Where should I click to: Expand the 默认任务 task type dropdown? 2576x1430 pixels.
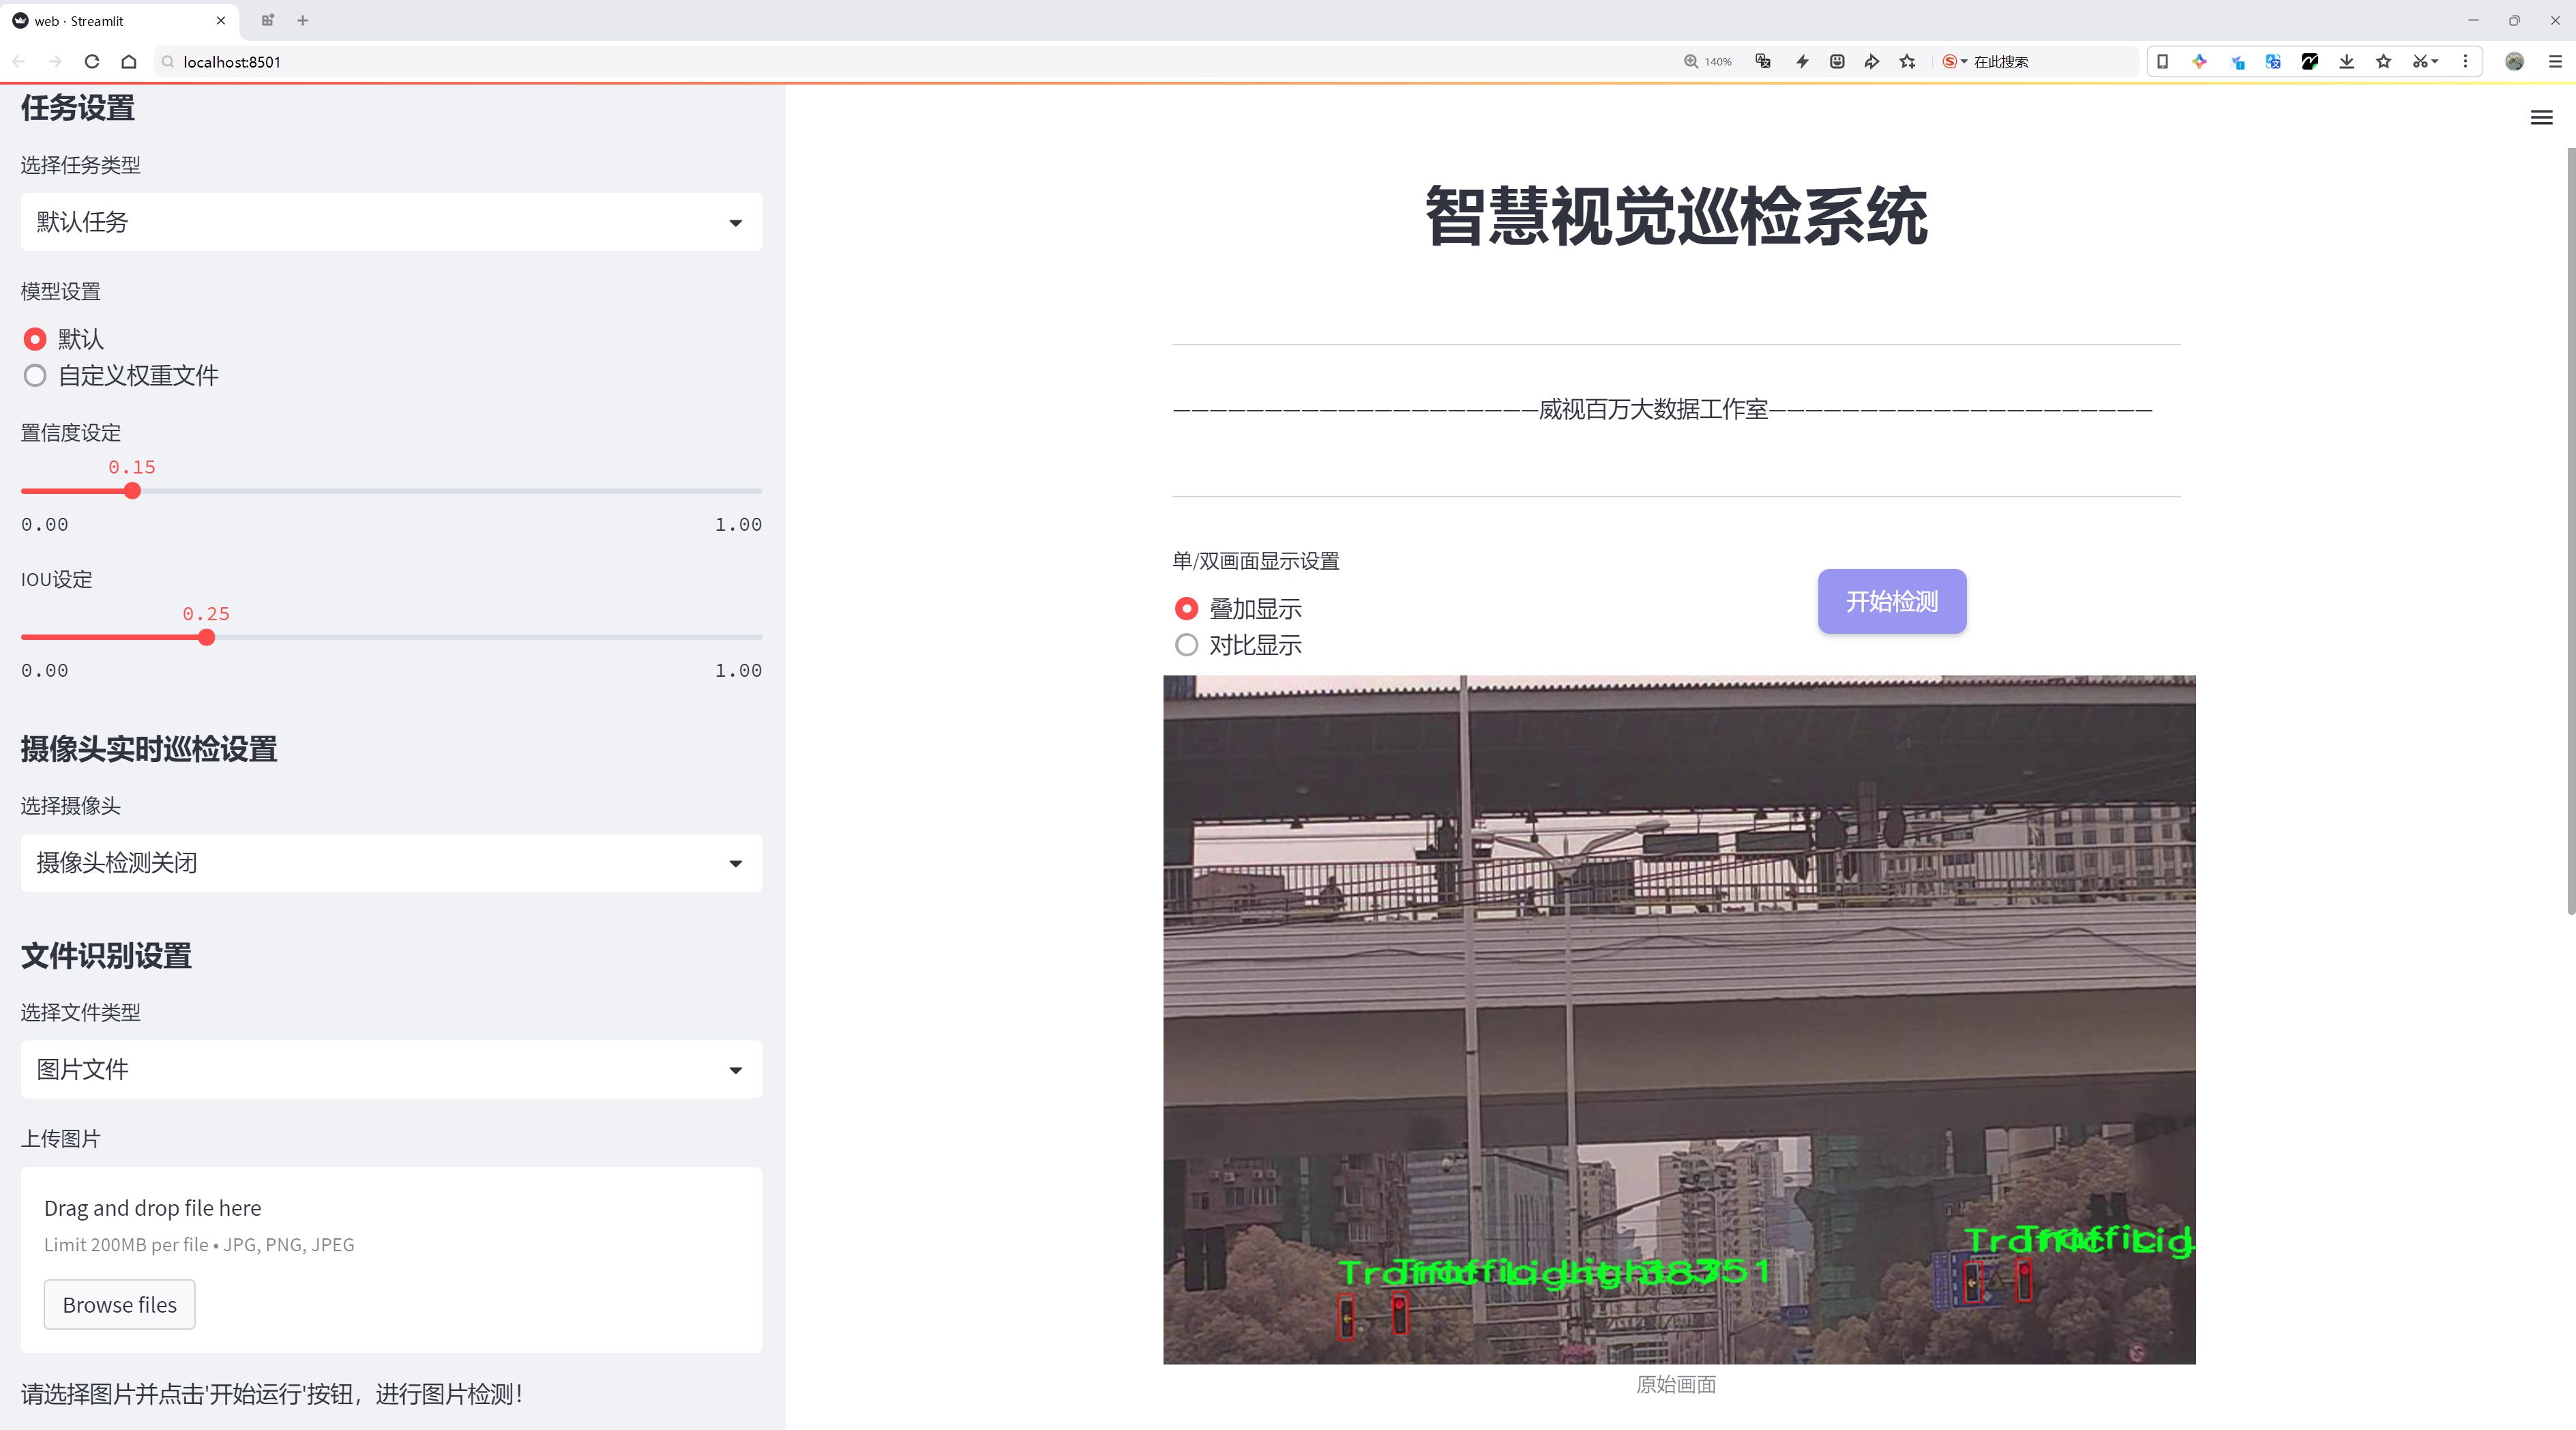point(391,222)
